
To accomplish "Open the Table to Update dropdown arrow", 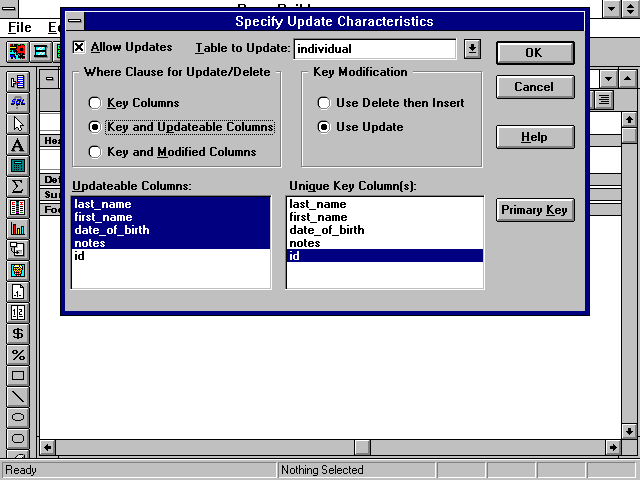I will (473, 49).
